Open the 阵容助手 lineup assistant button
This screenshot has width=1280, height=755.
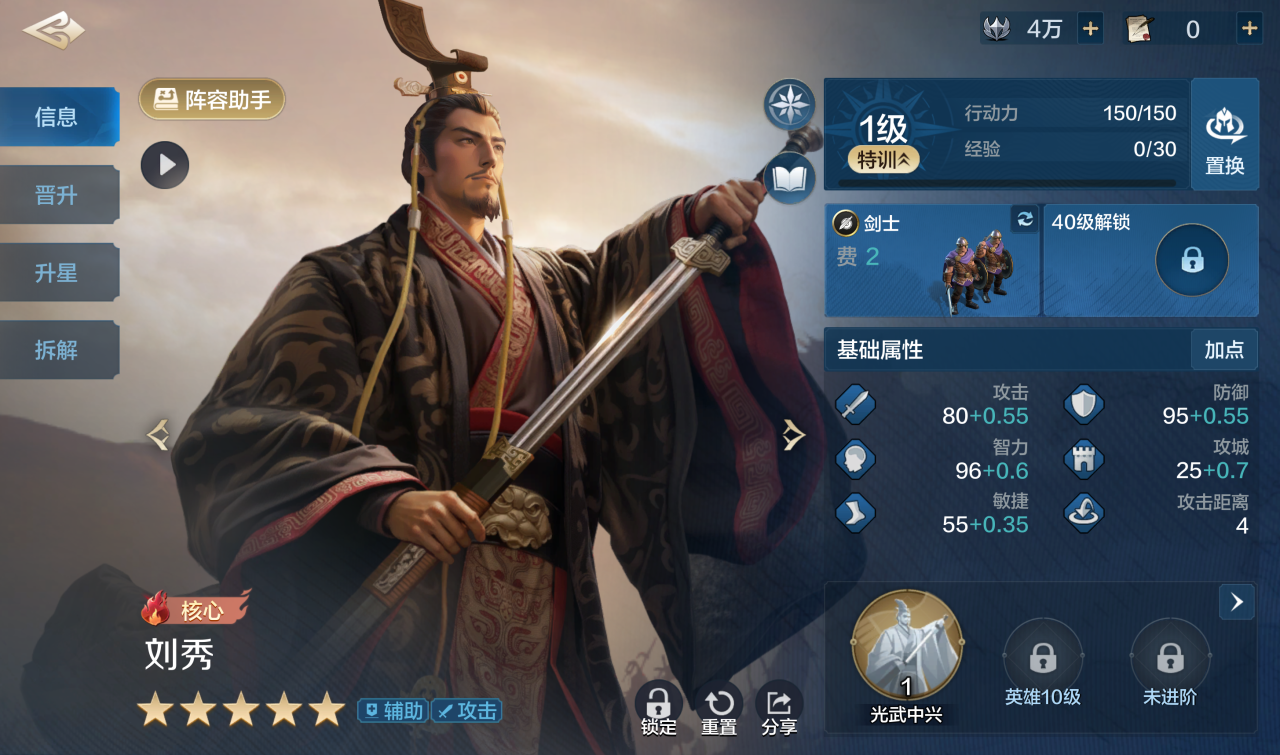click(212, 100)
